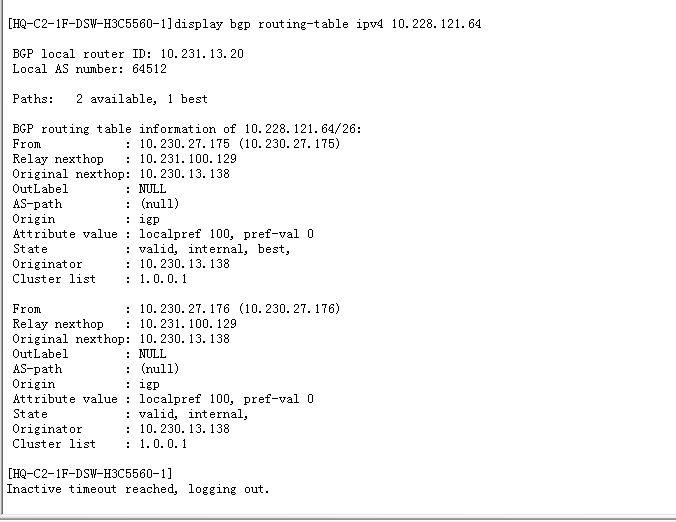
Task: Click the second path's Origin igp value
Action: (x=149, y=384)
